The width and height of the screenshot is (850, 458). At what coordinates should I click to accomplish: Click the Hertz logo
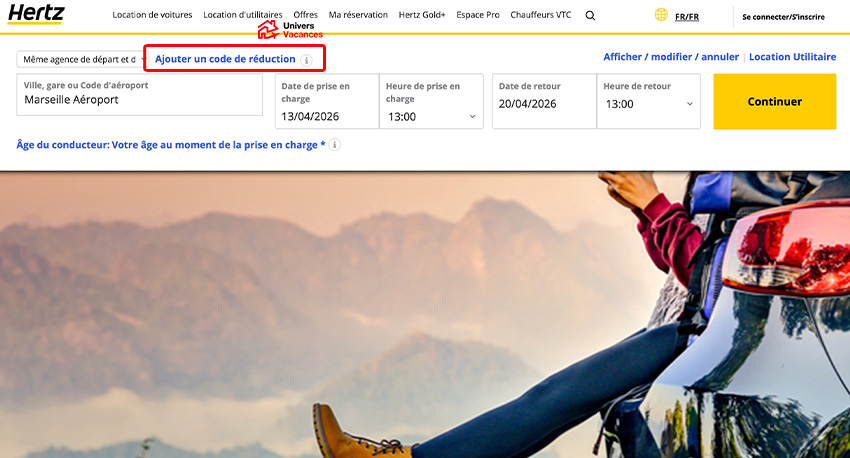pyautogui.click(x=36, y=14)
